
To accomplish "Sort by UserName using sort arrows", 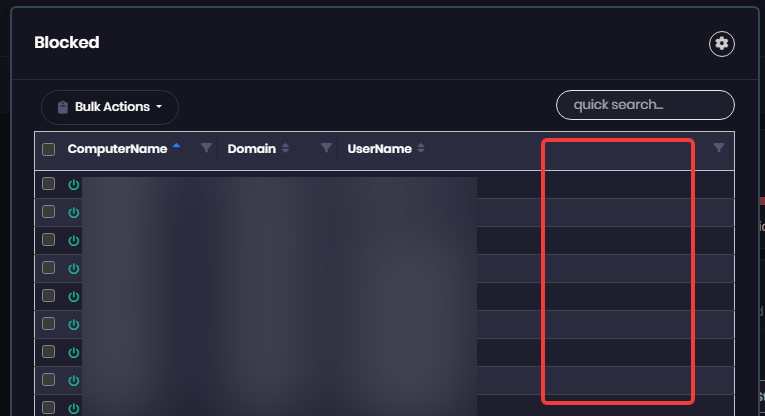I will (x=421, y=148).
